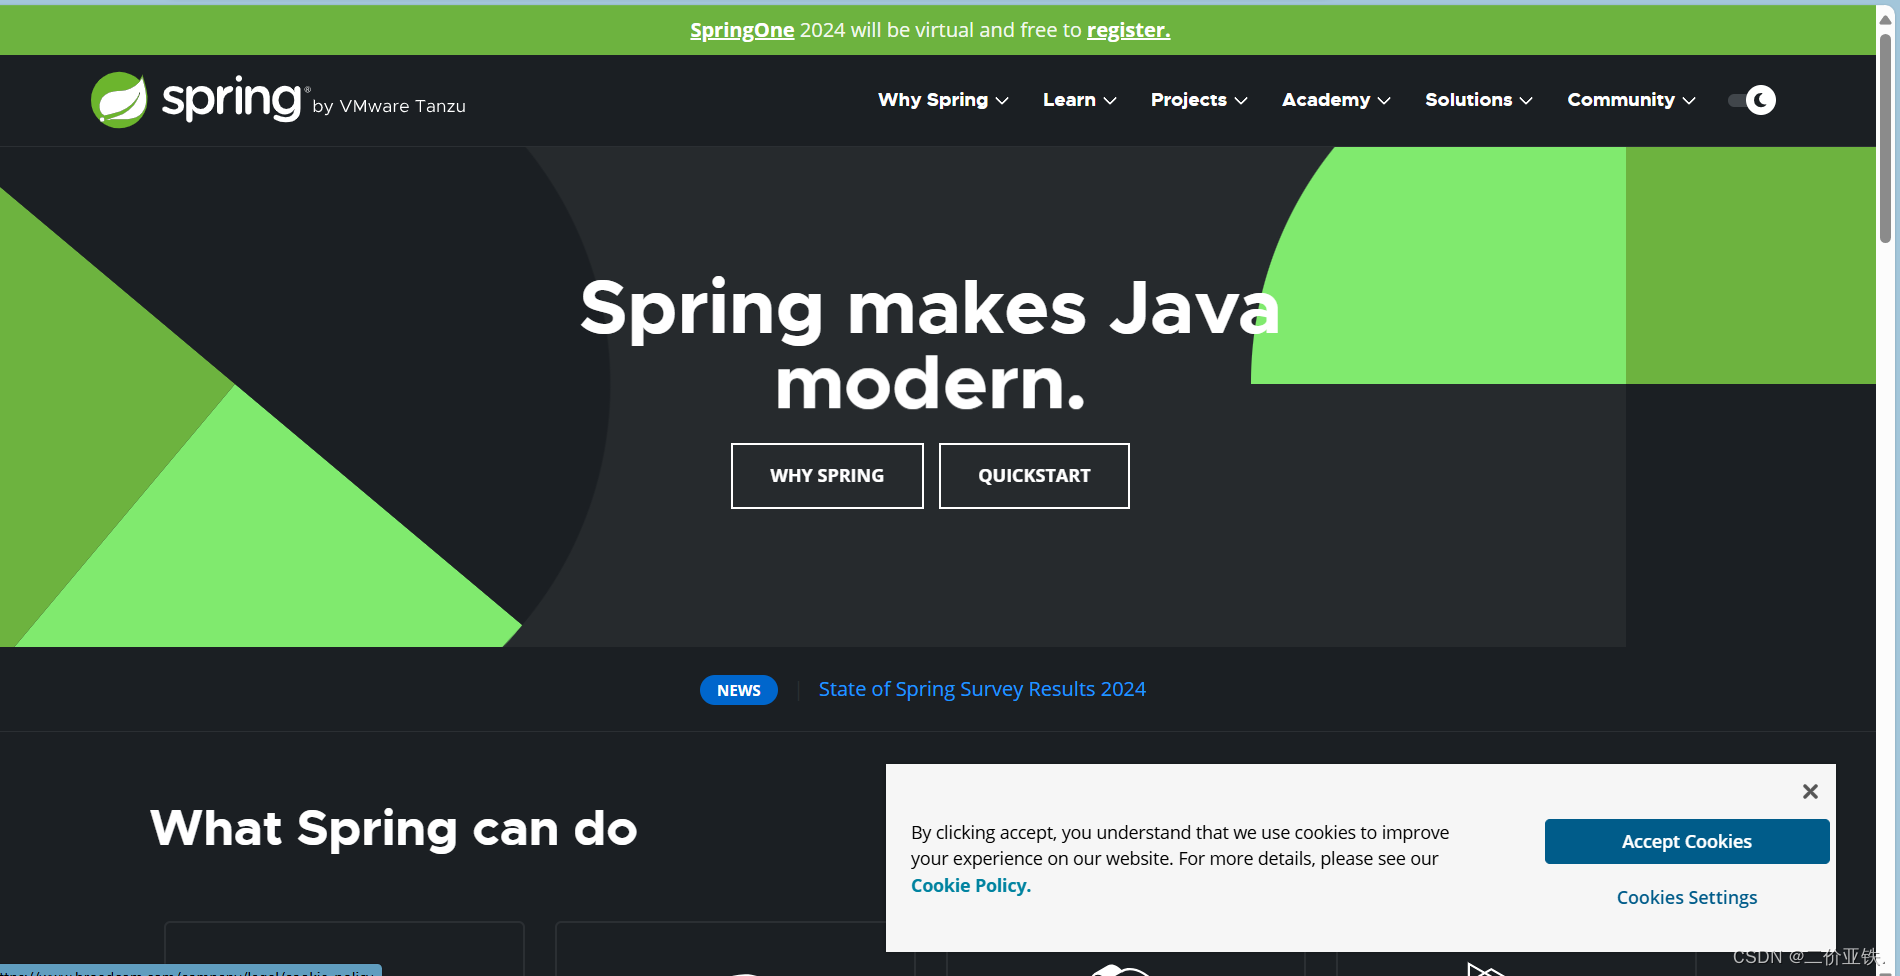Click the 'What Spring can do' heading
Image resolution: width=1900 pixels, height=976 pixels.
[394, 828]
